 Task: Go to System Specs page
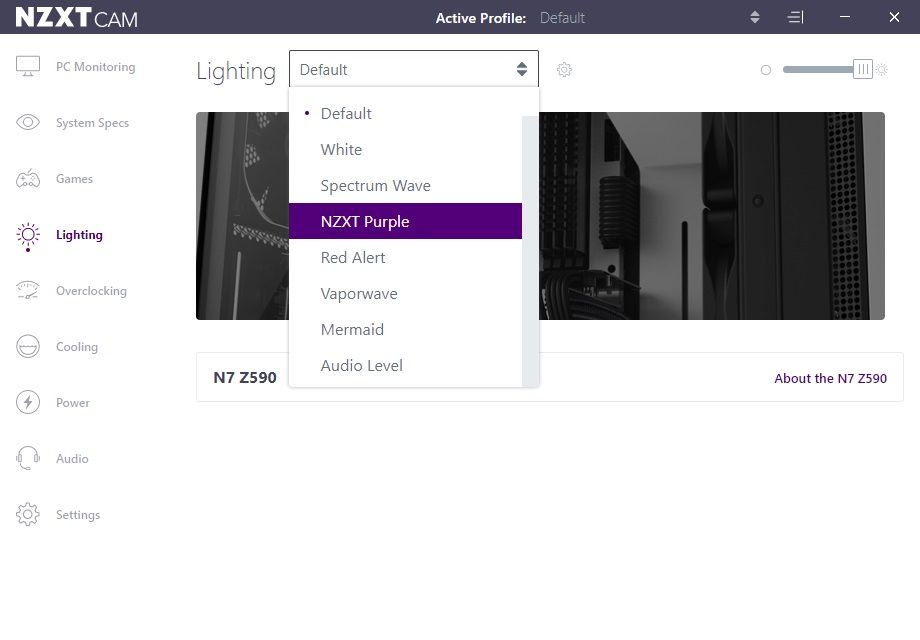click(x=92, y=123)
